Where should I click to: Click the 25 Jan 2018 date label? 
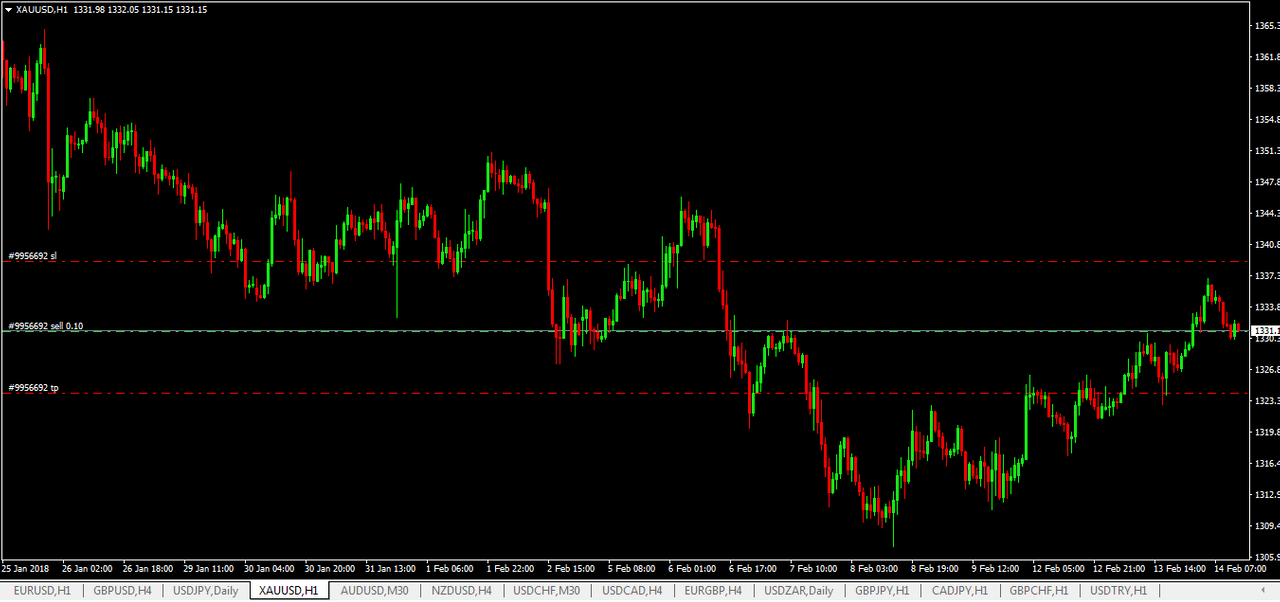(x=26, y=568)
